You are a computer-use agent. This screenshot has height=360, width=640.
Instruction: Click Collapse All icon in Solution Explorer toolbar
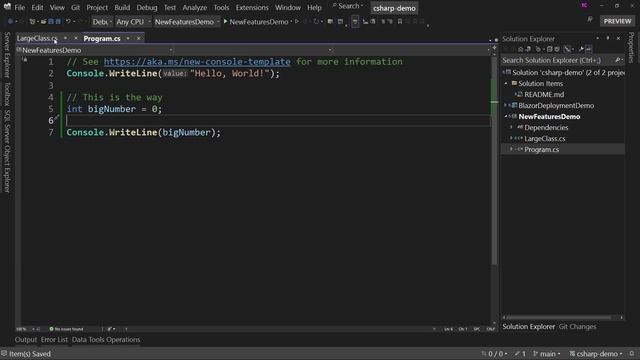pos(549,49)
